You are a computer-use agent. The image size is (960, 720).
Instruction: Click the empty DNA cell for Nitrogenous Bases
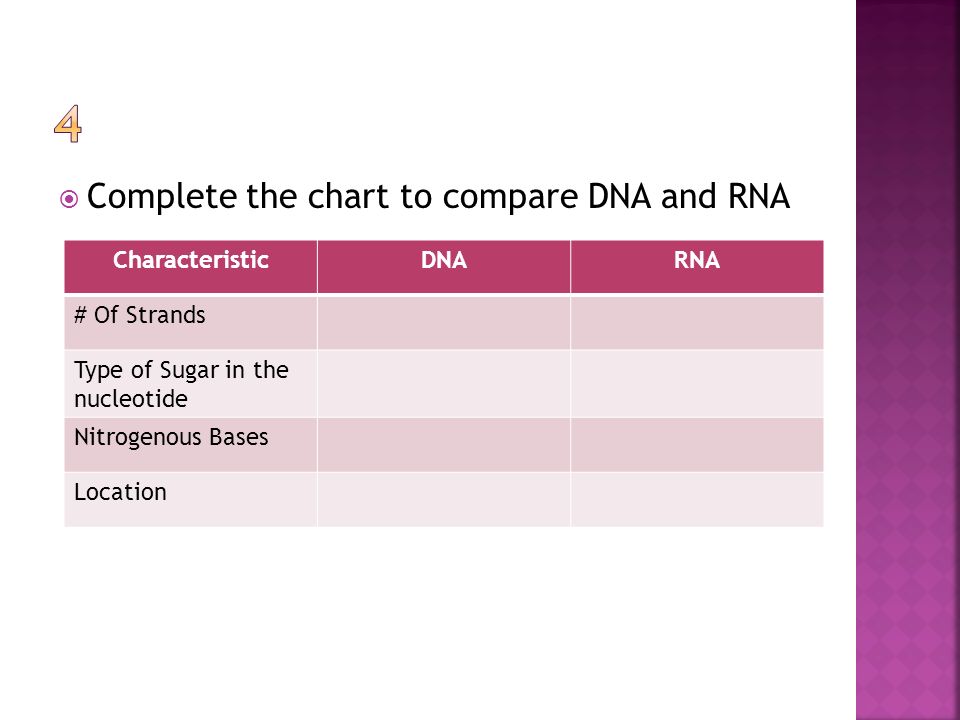tap(444, 445)
